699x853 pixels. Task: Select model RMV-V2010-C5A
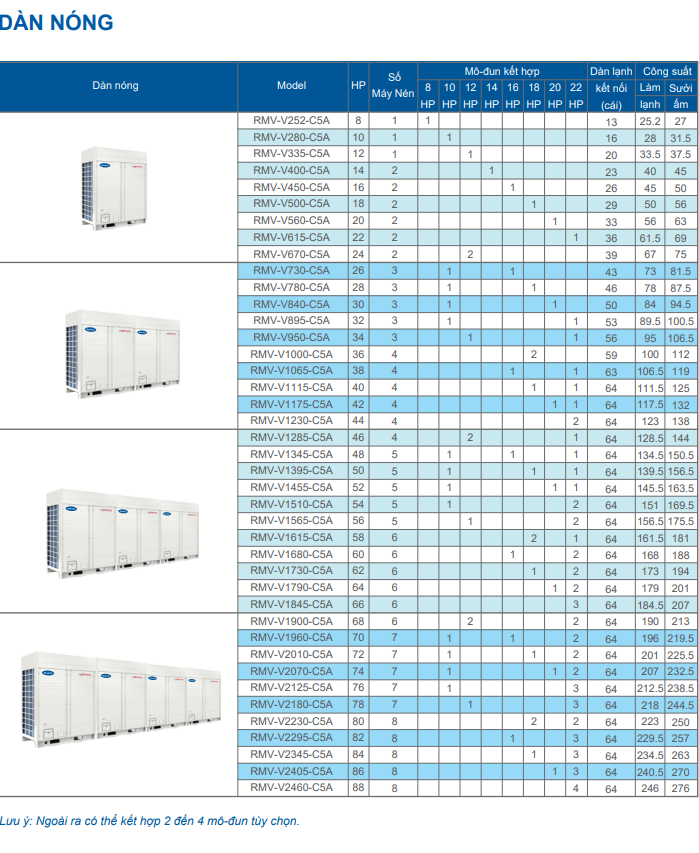tap(292, 654)
